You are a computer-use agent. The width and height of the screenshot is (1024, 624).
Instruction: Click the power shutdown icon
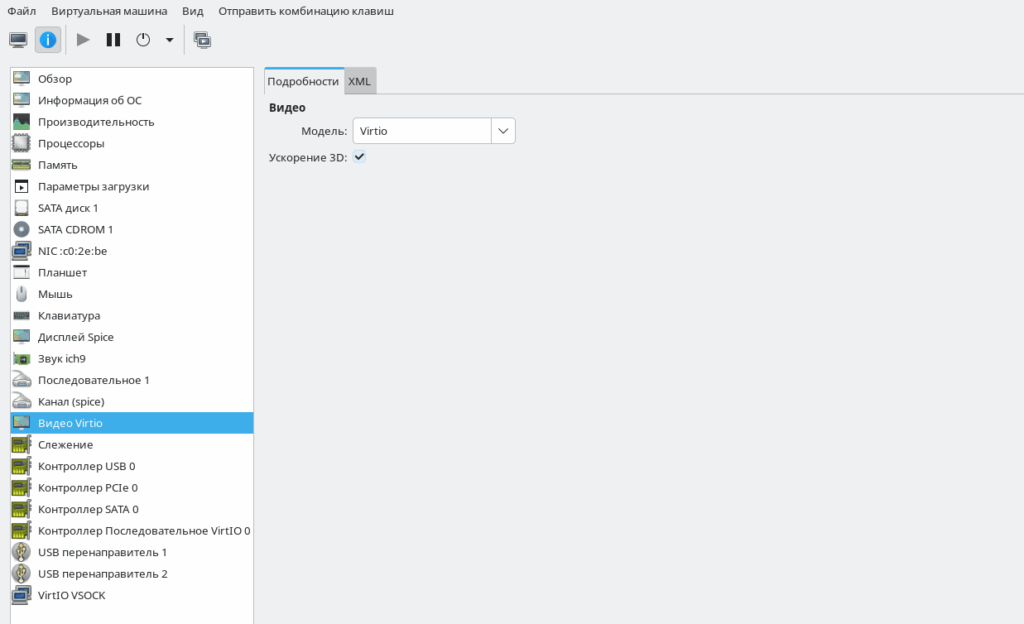pyautogui.click(x=143, y=40)
